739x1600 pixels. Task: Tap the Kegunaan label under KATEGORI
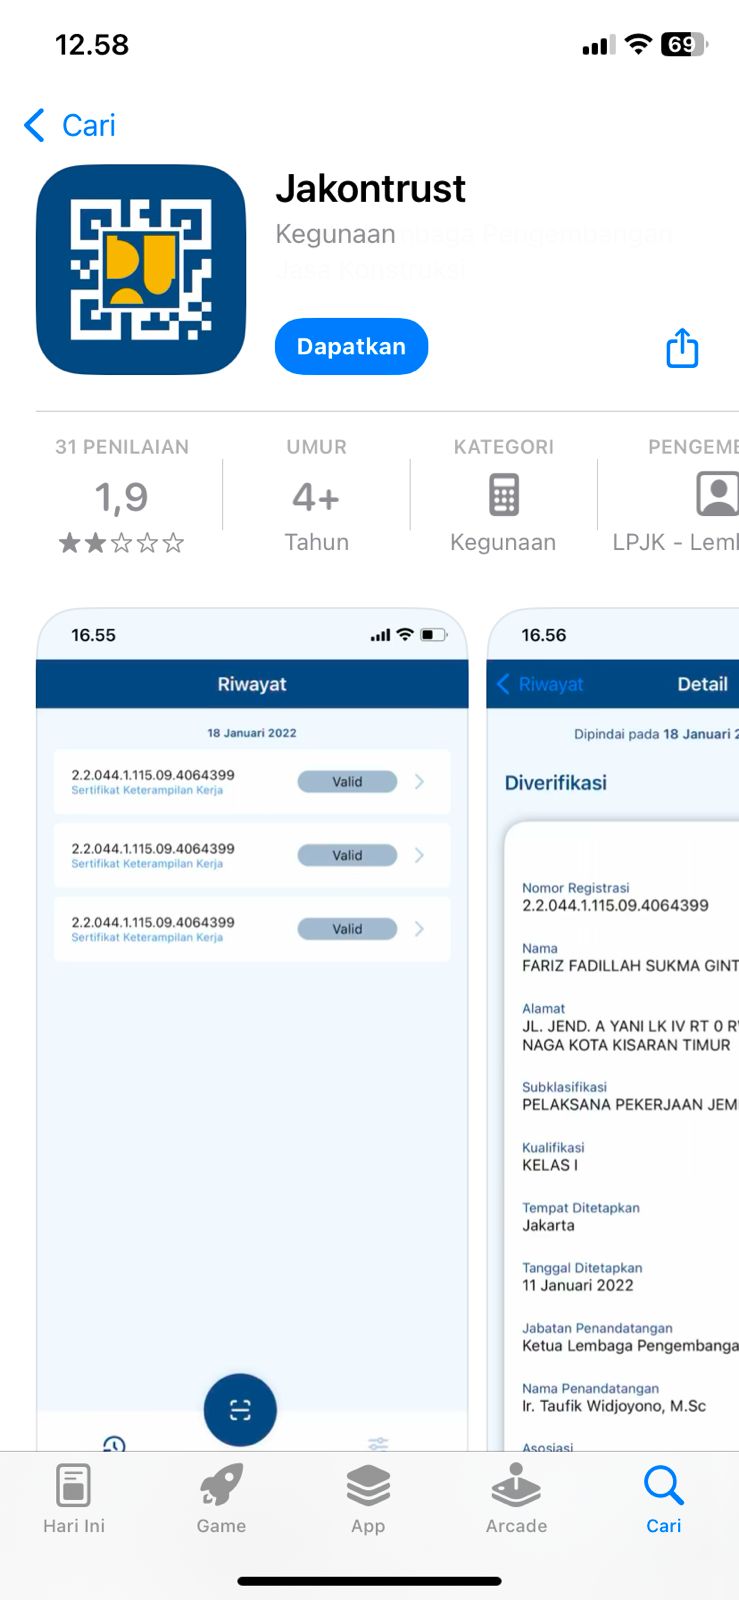coord(503,542)
